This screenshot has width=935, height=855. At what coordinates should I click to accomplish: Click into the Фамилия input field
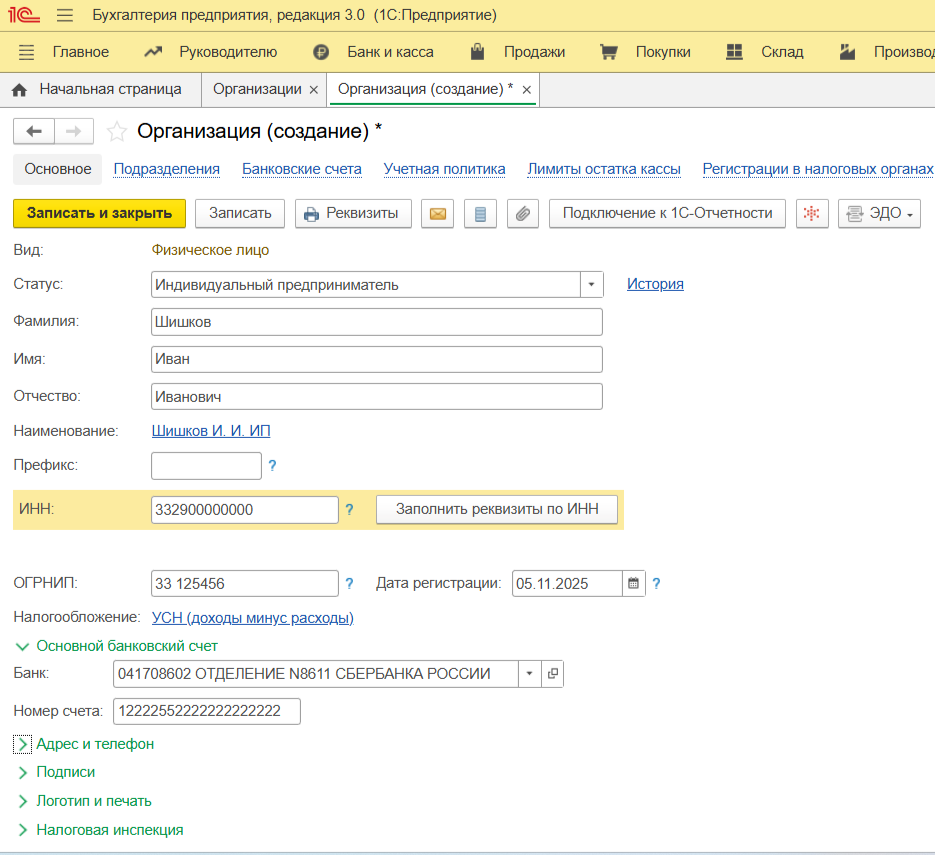376,322
